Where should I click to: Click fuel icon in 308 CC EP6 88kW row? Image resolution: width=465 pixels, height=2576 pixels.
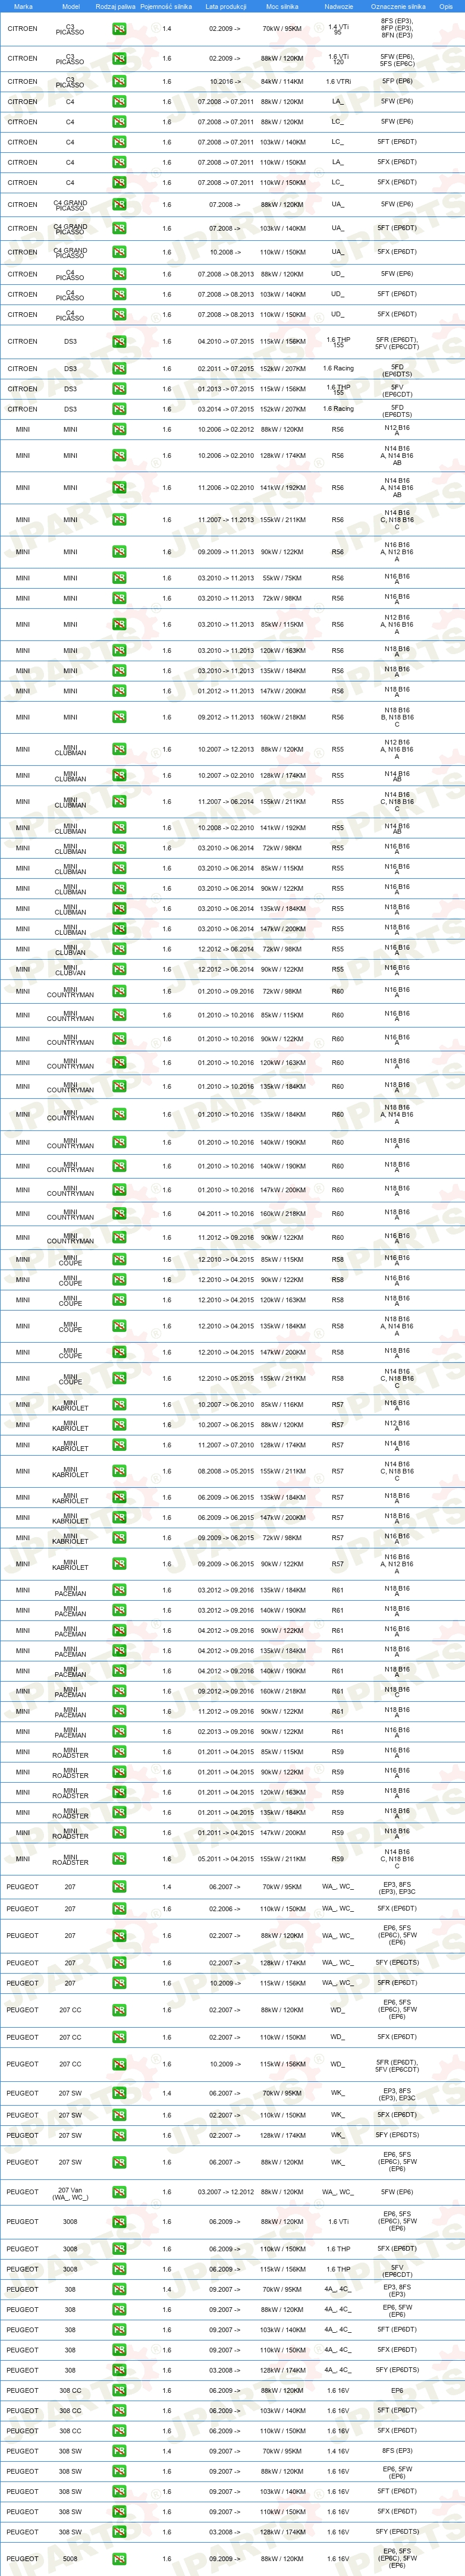119,2391
